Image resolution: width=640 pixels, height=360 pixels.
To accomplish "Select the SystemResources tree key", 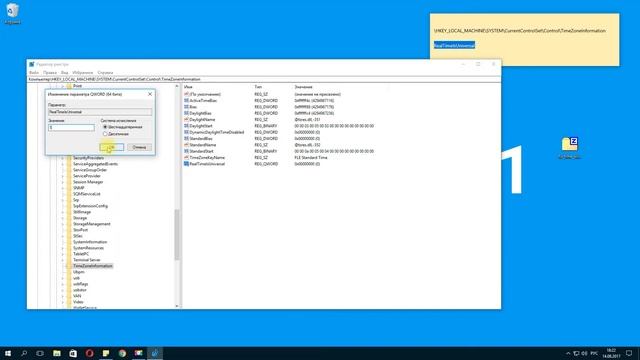I will coord(88,248).
